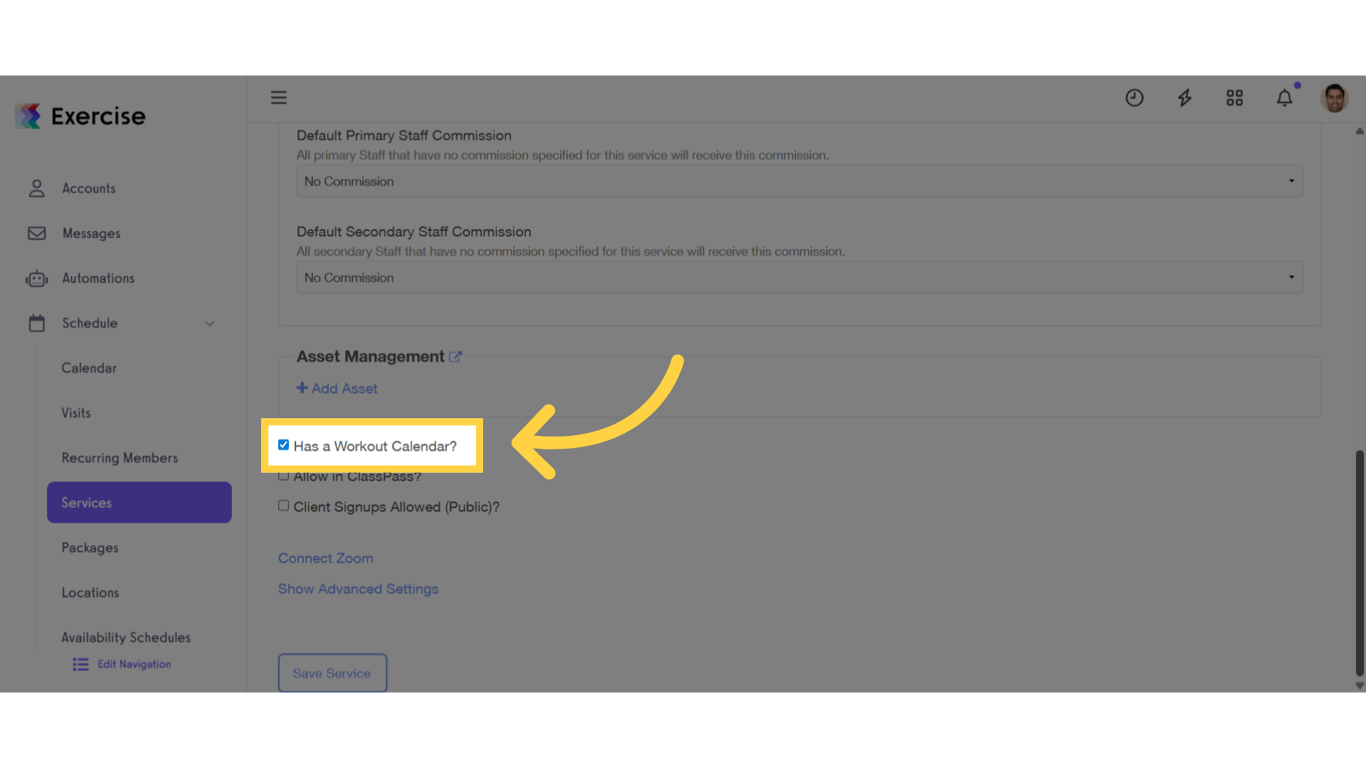Click the Default Primary Staff Commission label

[404, 135]
